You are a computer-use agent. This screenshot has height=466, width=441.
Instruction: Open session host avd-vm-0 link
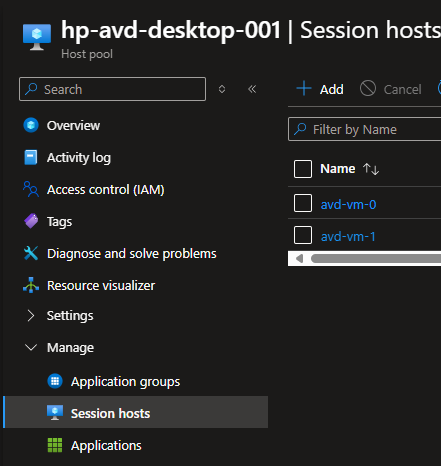(x=348, y=204)
